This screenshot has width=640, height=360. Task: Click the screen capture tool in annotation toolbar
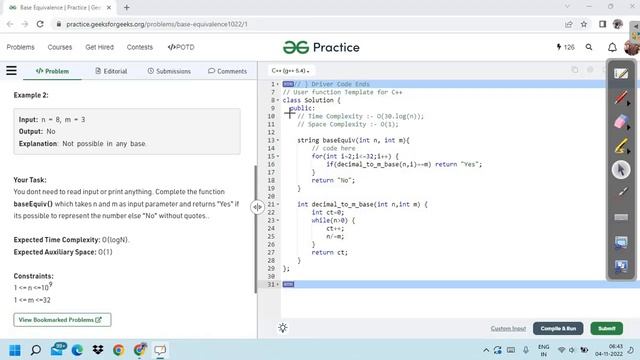coord(621,242)
